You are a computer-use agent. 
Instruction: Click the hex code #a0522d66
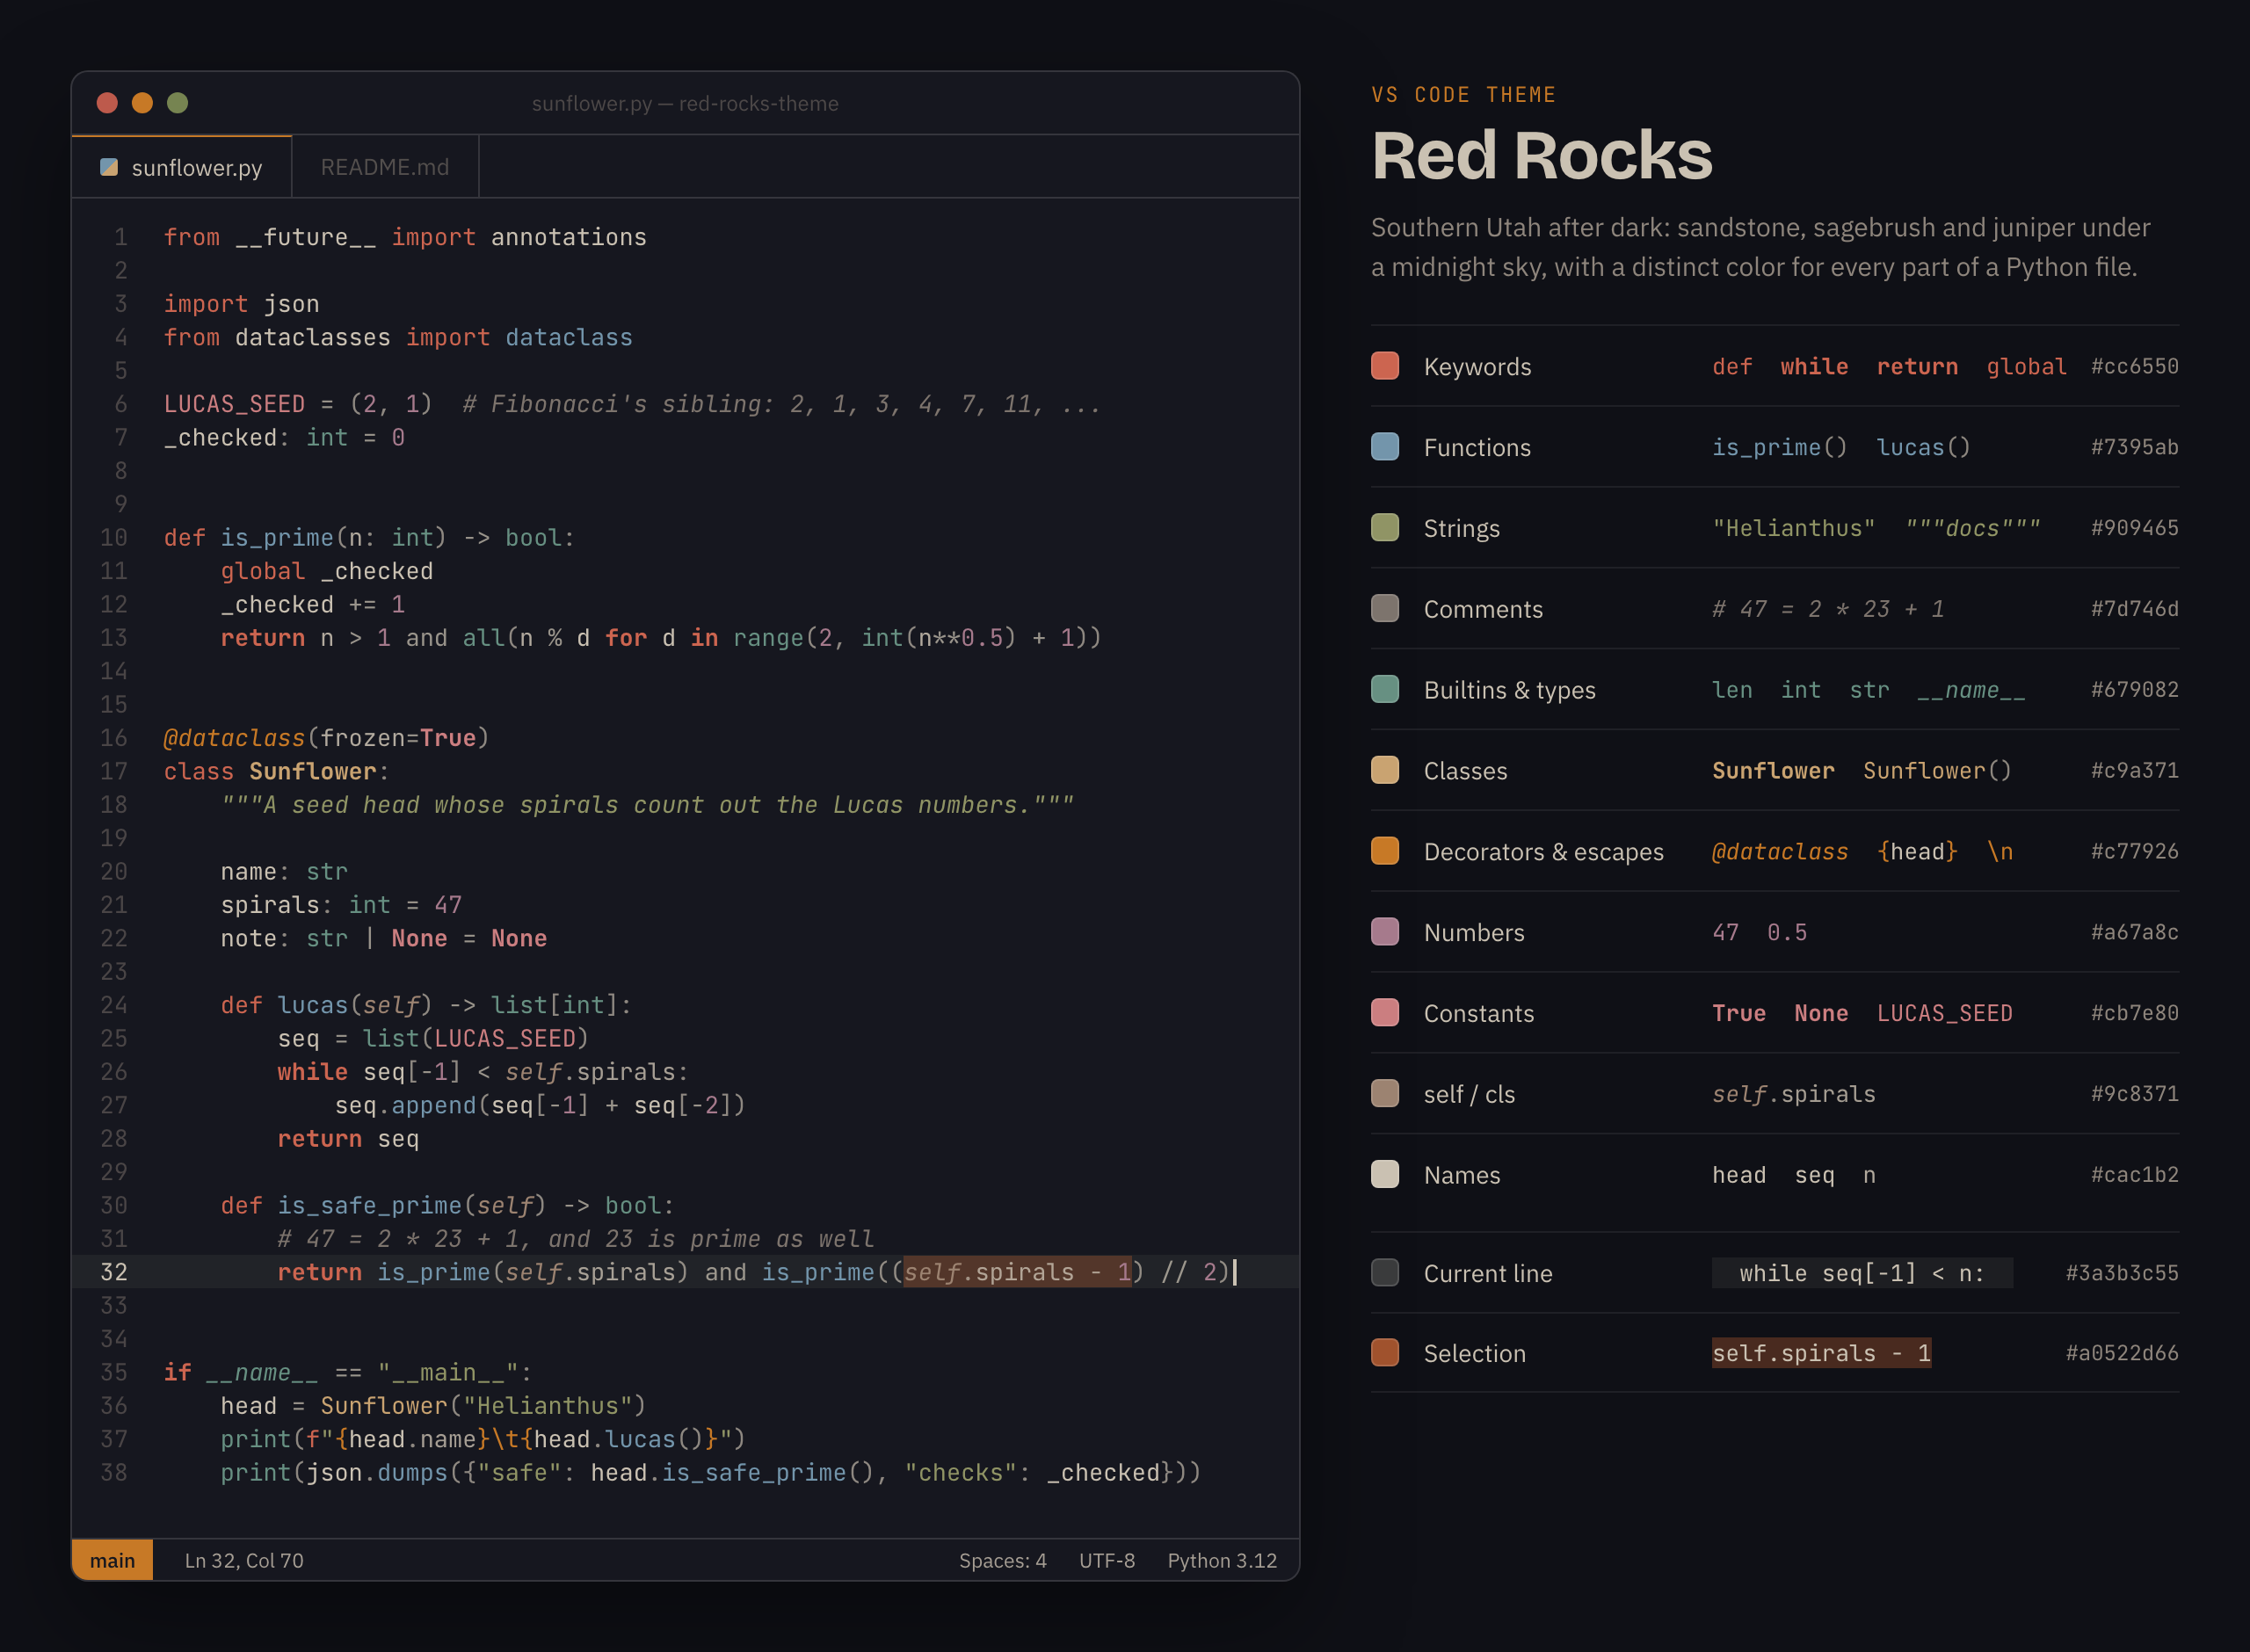pyautogui.click(x=2122, y=1353)
